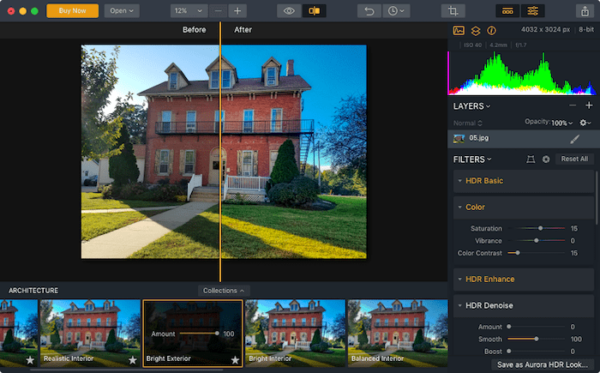
Task: Open the image info icon
Action: click(x=491, y=30)
